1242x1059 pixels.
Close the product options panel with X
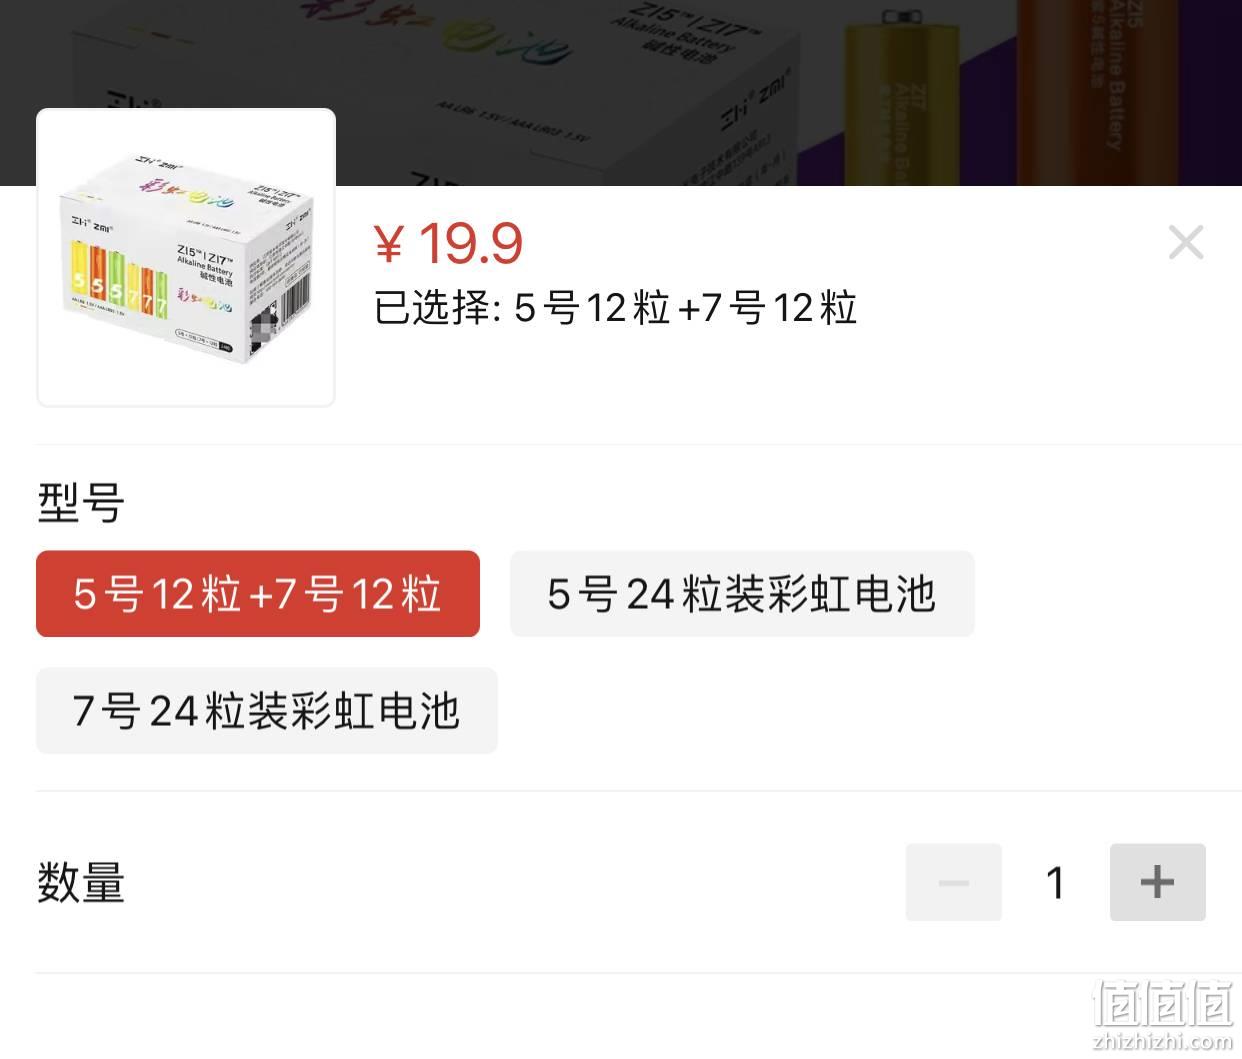tap(1185, 243)
